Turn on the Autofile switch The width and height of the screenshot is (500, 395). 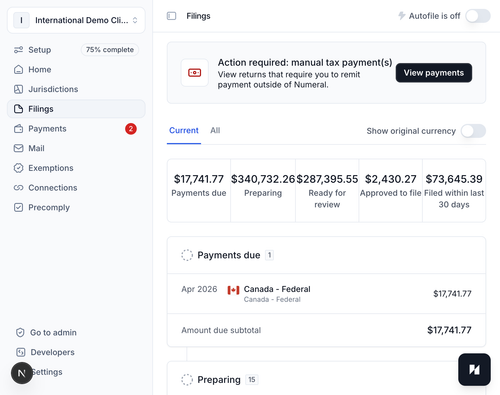point(478,16)
